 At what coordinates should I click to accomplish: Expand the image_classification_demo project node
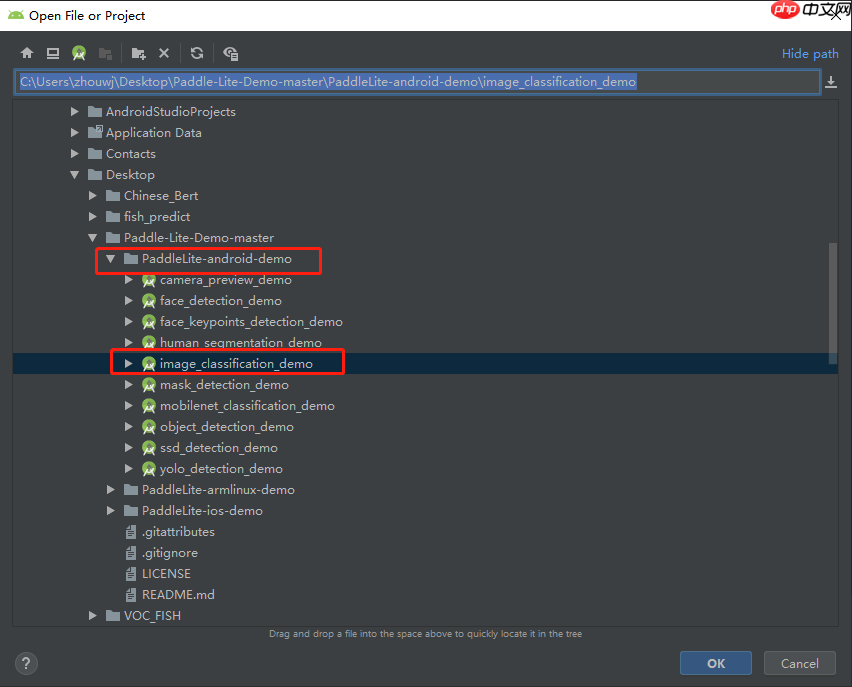pos(129,364)
